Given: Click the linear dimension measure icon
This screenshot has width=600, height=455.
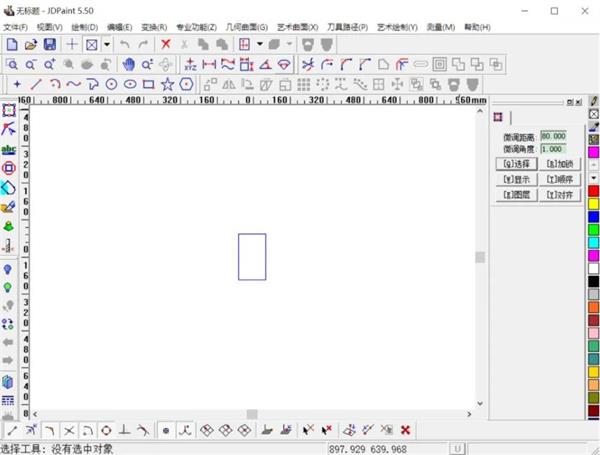Looking at the screenshot, I should coord(209,64).
